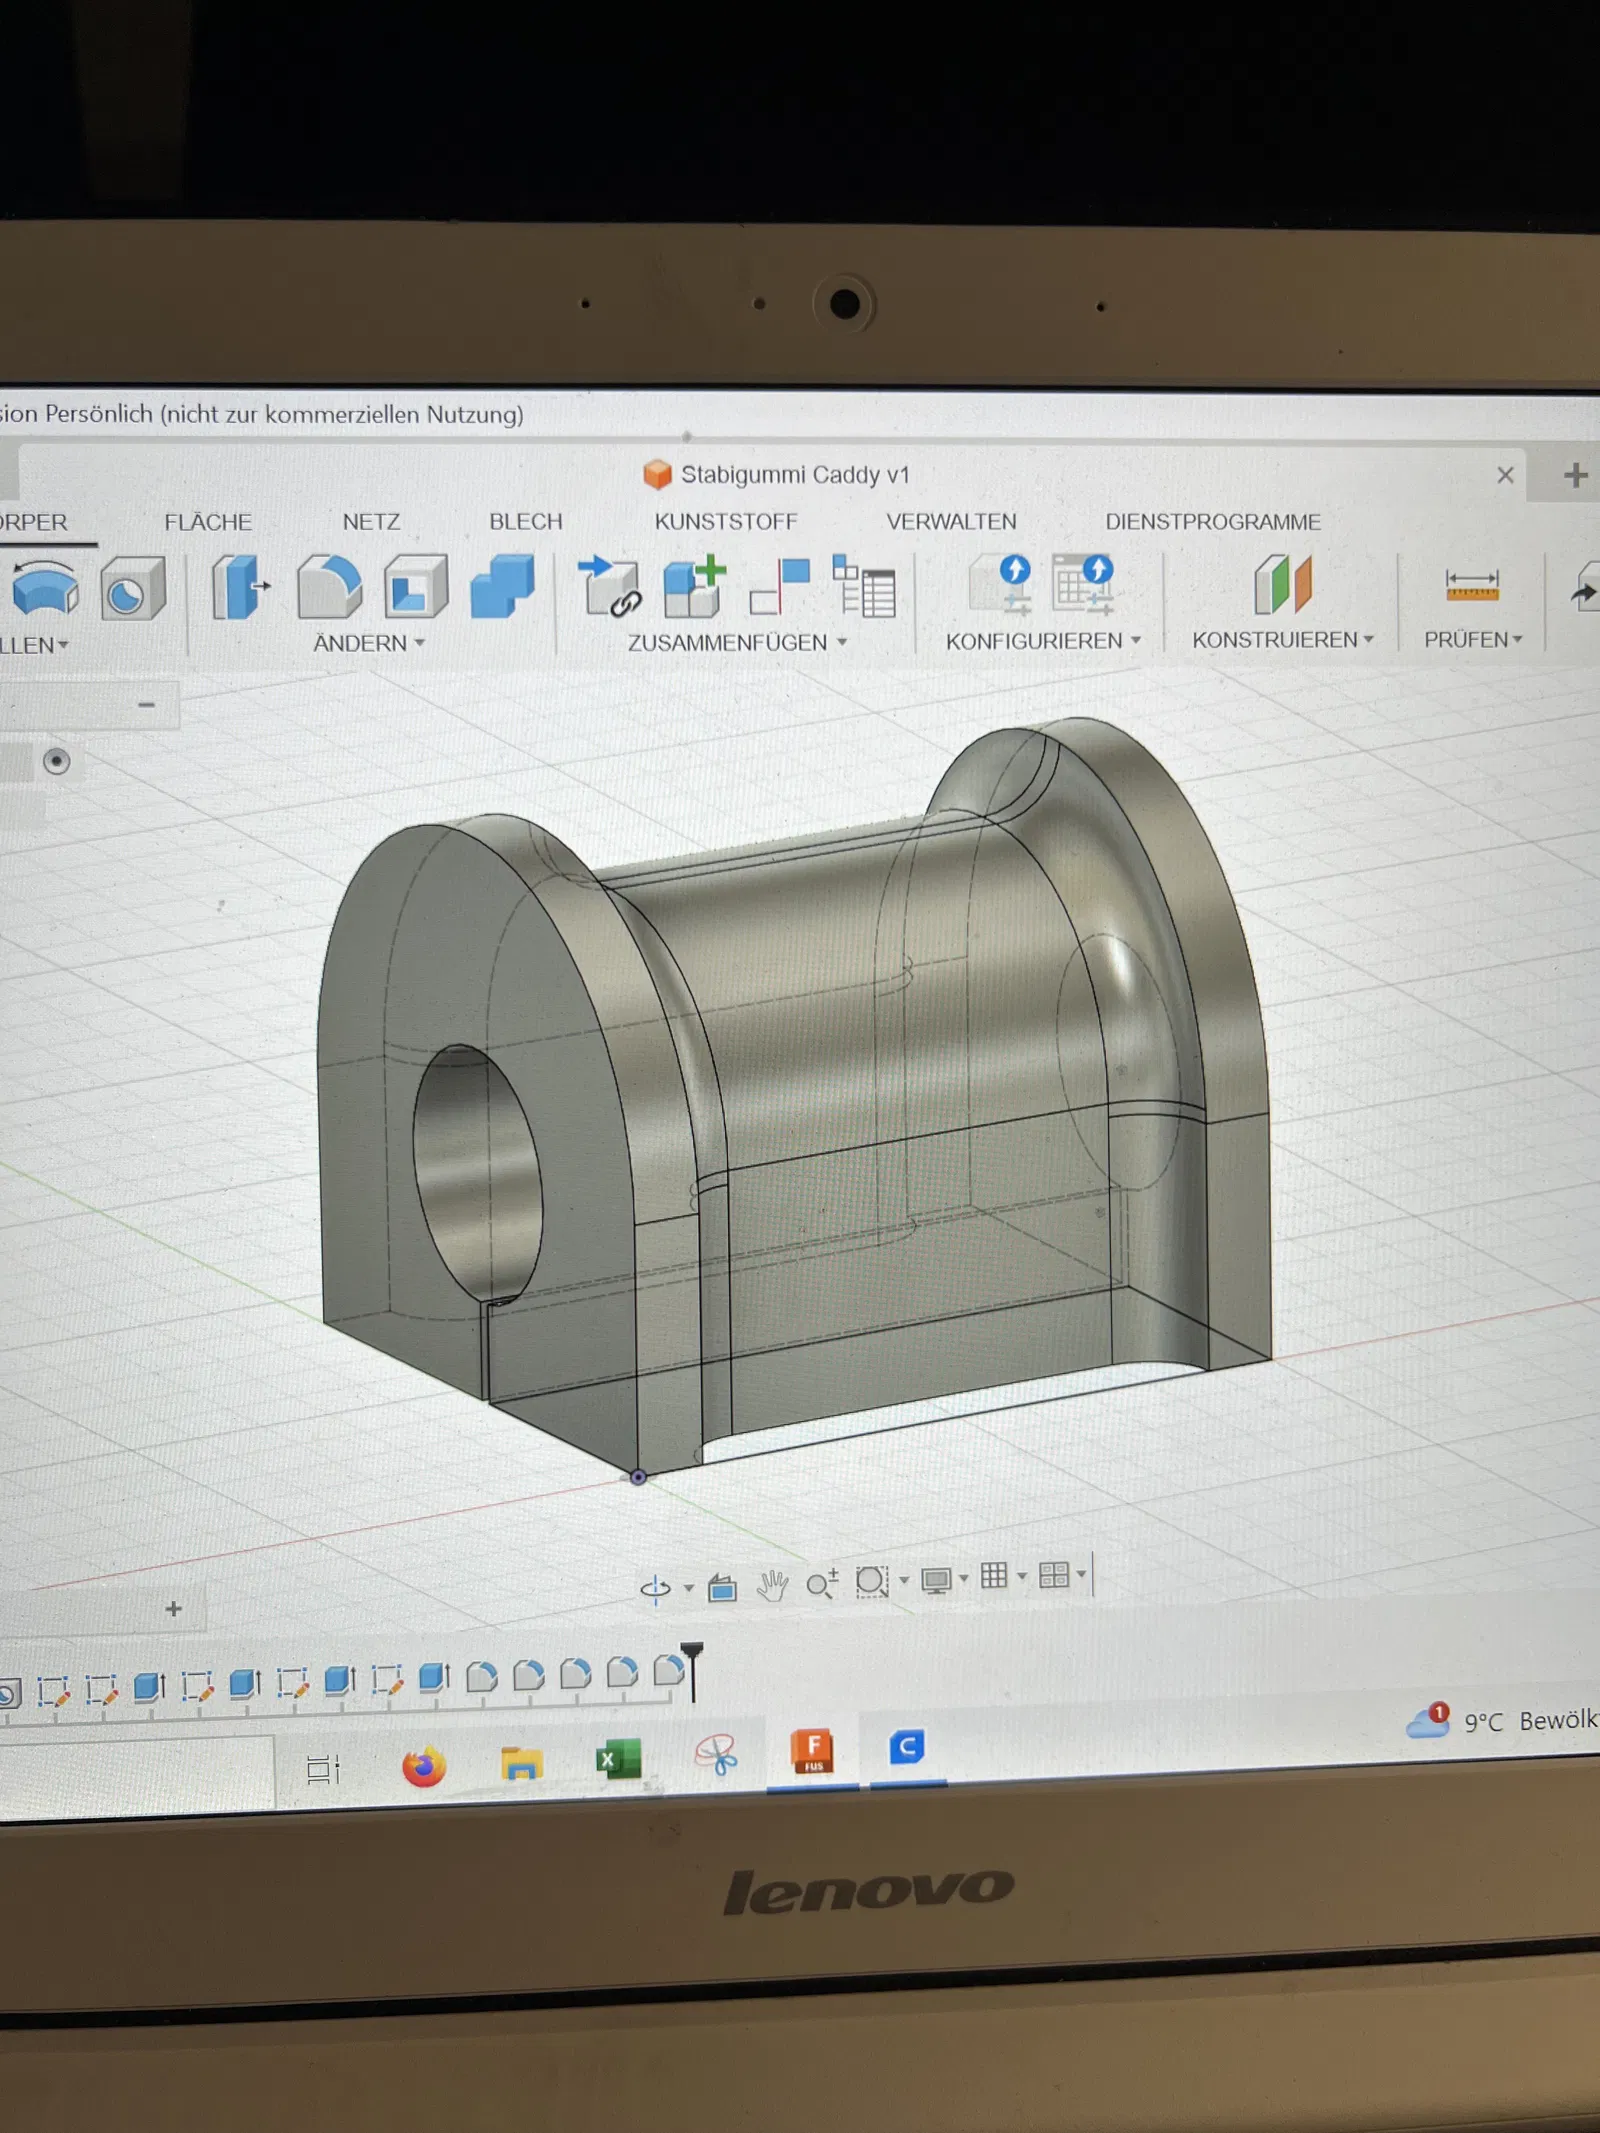
Task: Open Windows Task View
Action: pos(323,1769)
